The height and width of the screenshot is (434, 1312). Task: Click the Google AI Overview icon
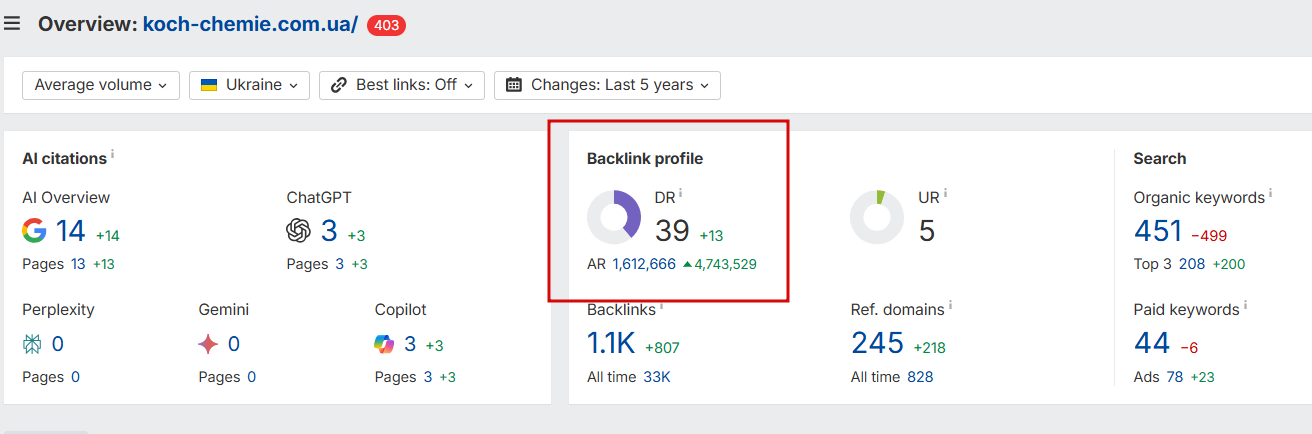pos(34,231)
